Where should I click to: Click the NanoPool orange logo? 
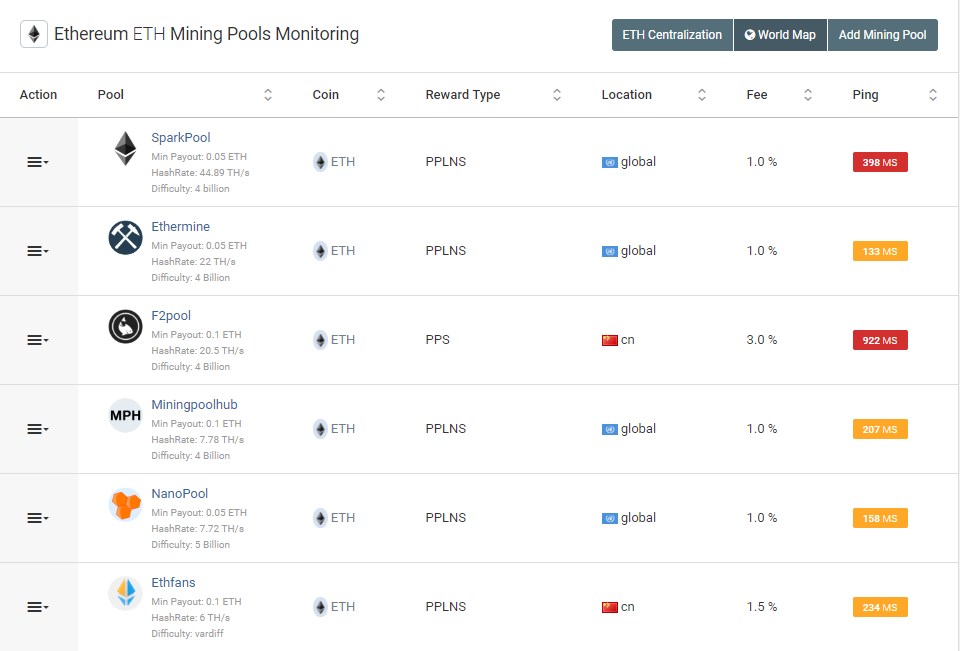(x=124, y=504)
